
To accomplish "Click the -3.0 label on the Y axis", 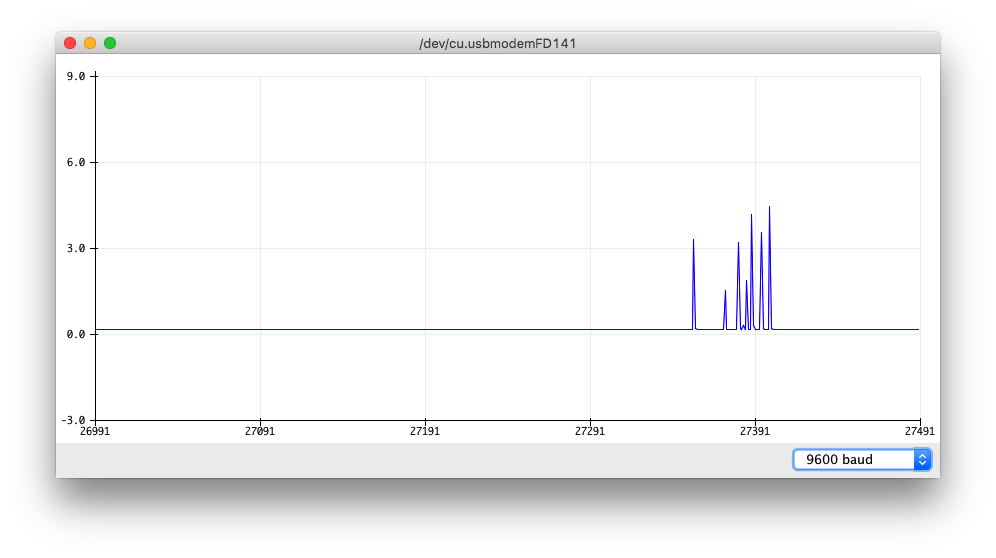I will pyautogui.click(x=74, y=420).
